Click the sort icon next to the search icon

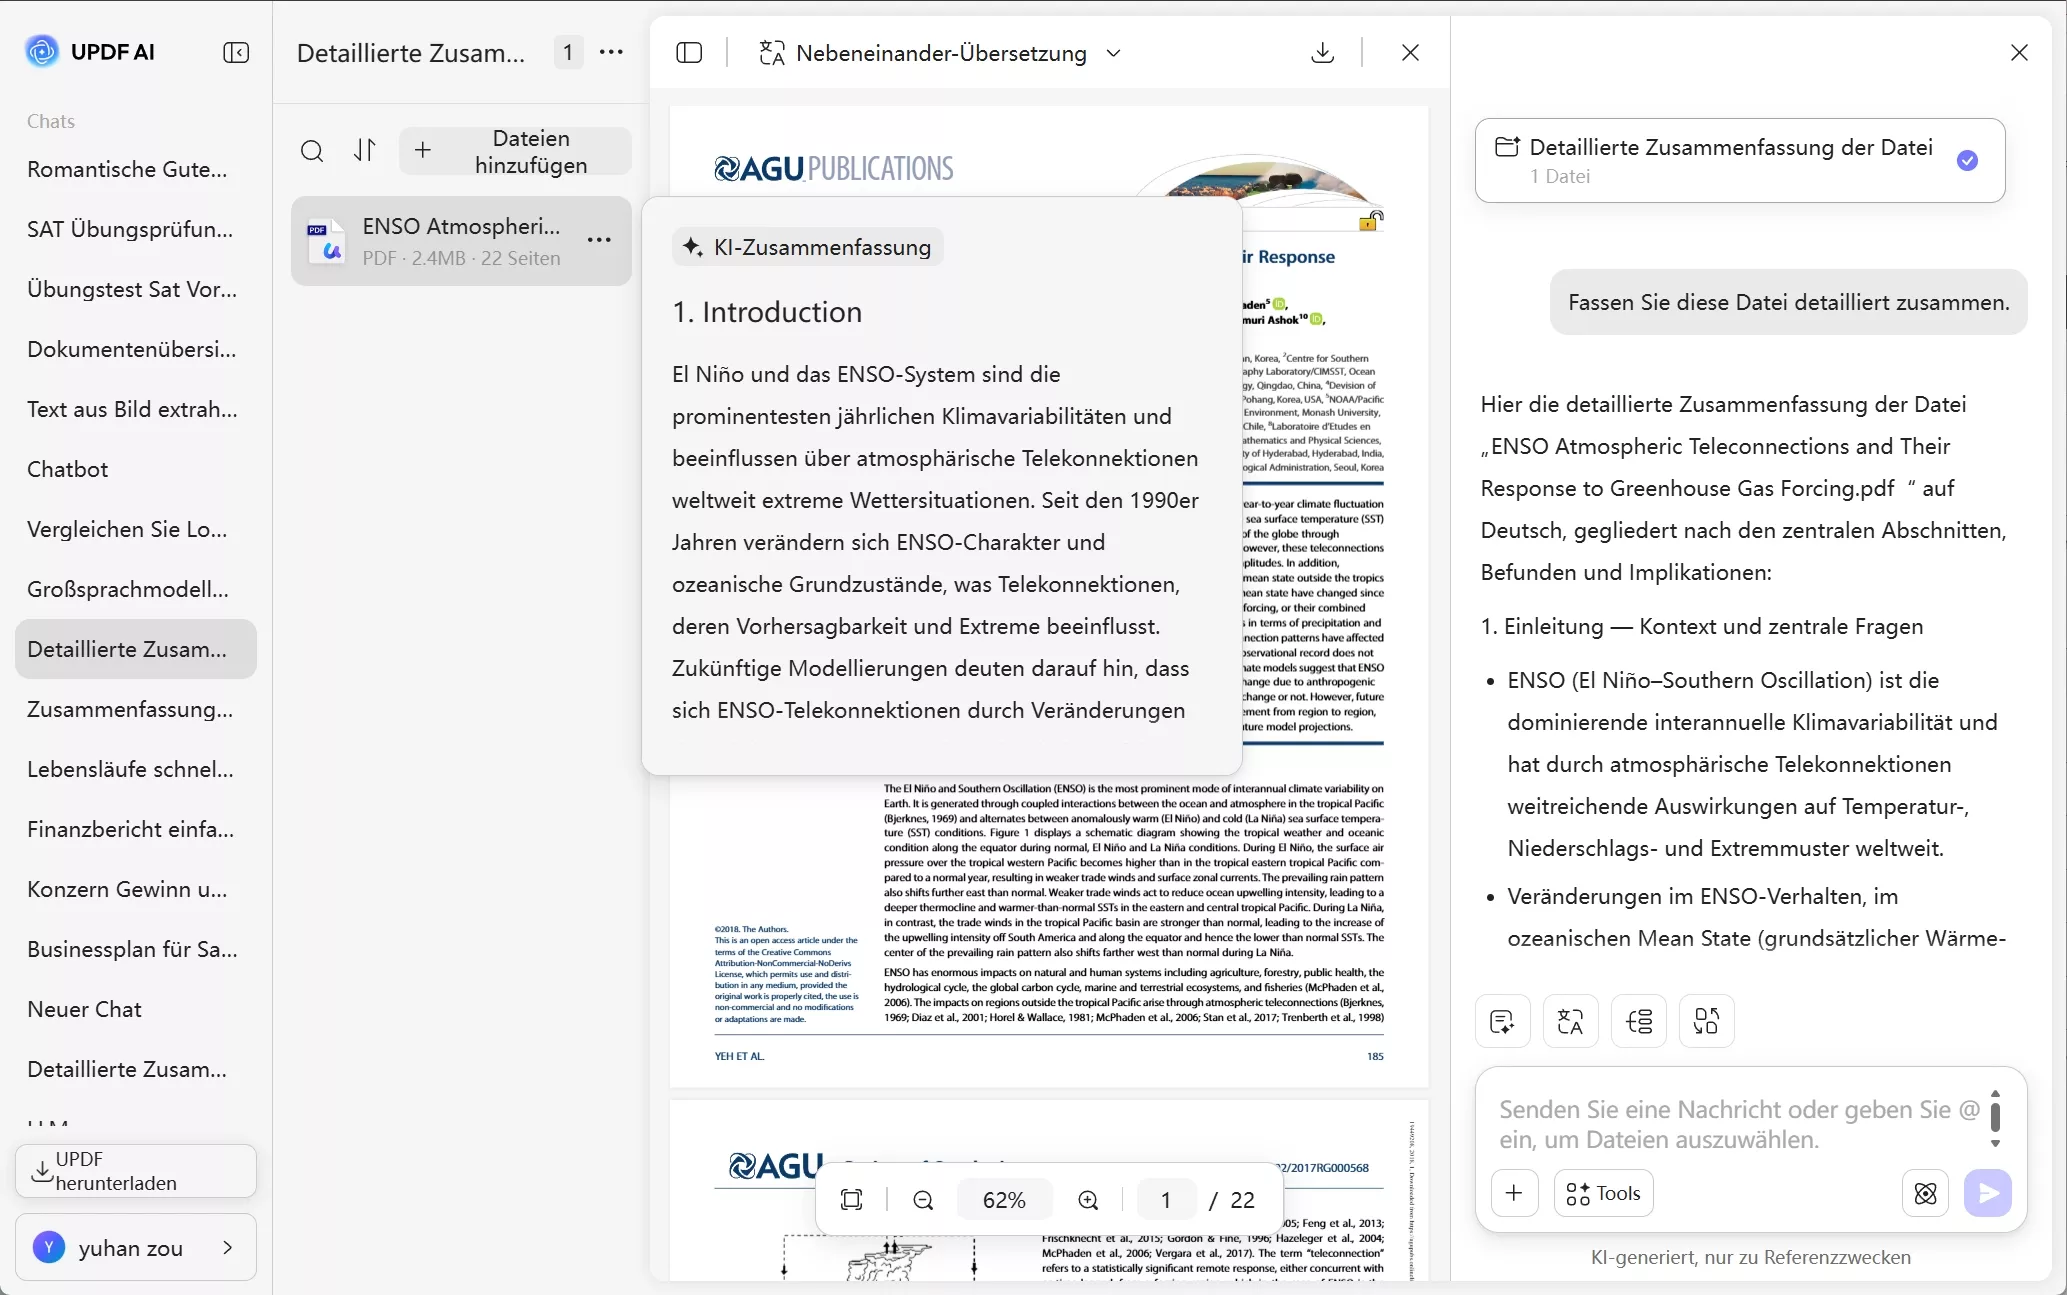tap(364, 151)
